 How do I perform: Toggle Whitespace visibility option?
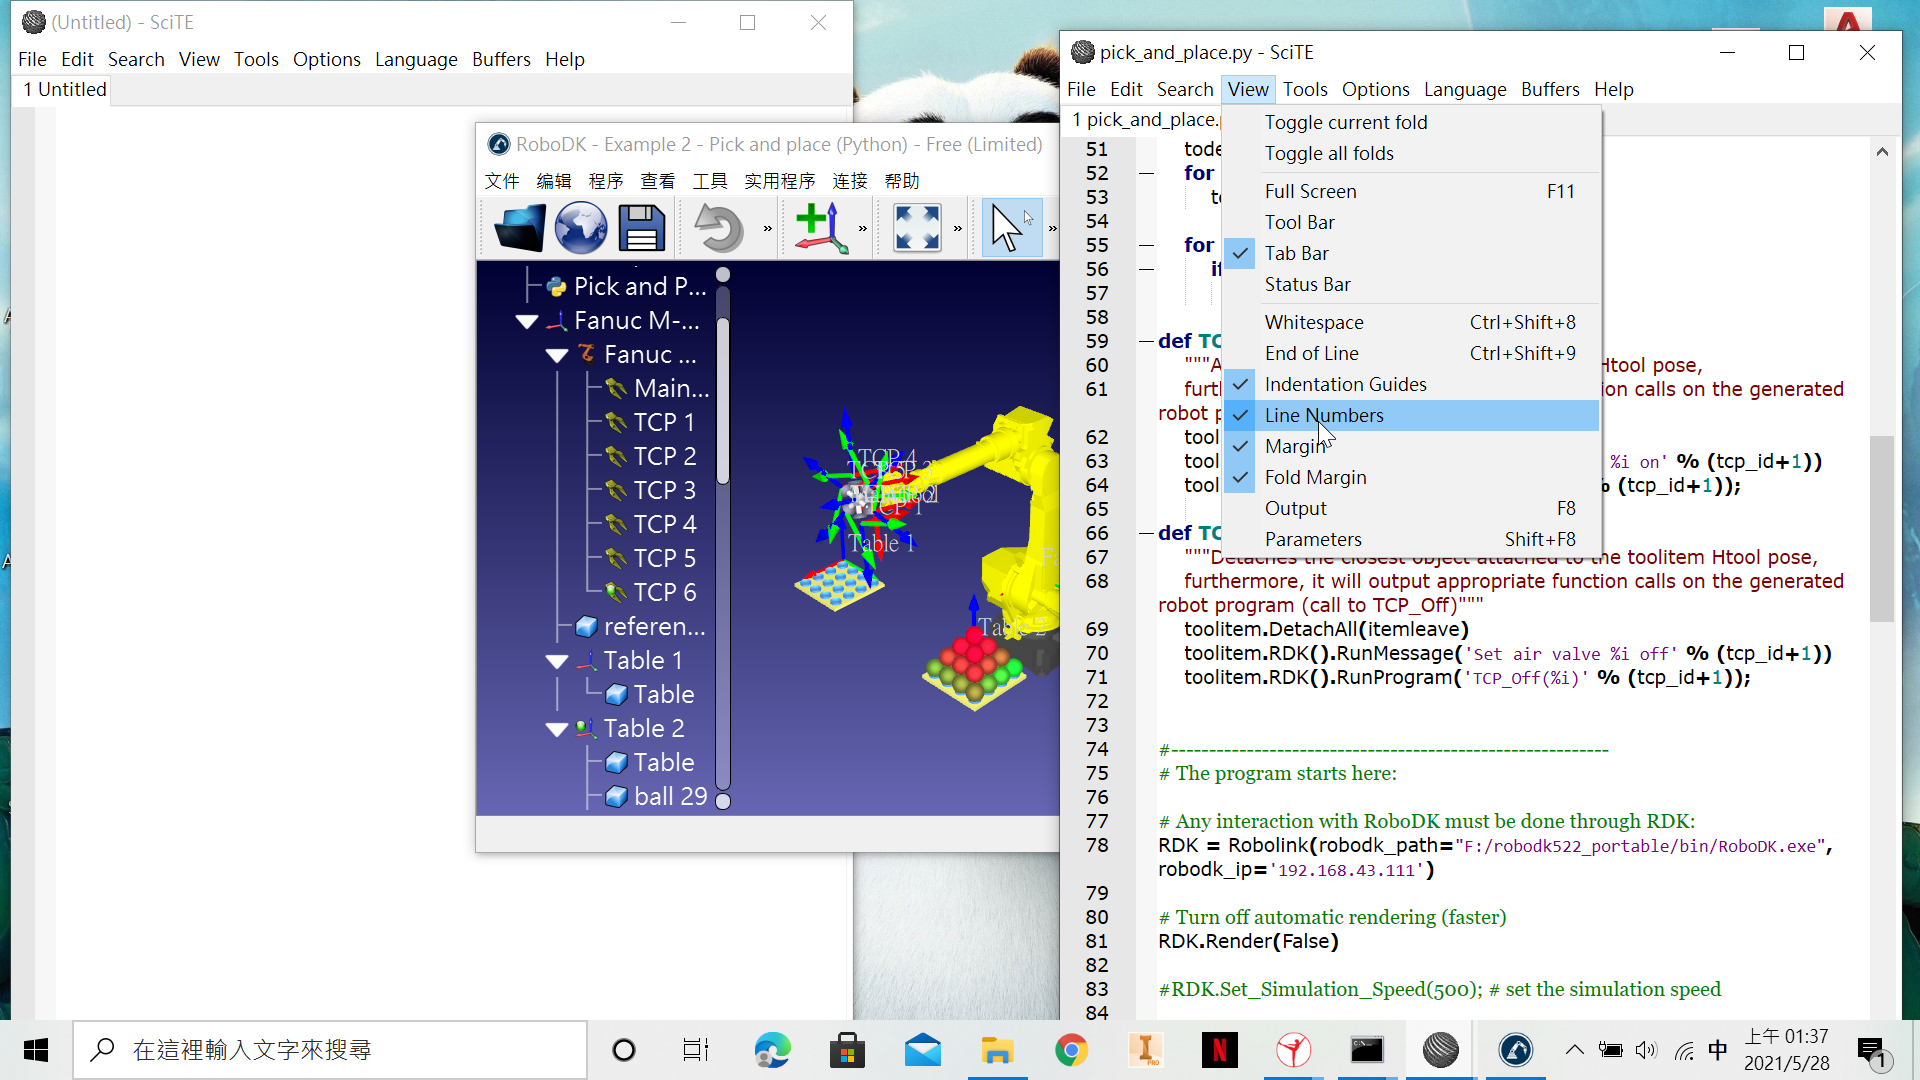click(x=1411, y=322)
